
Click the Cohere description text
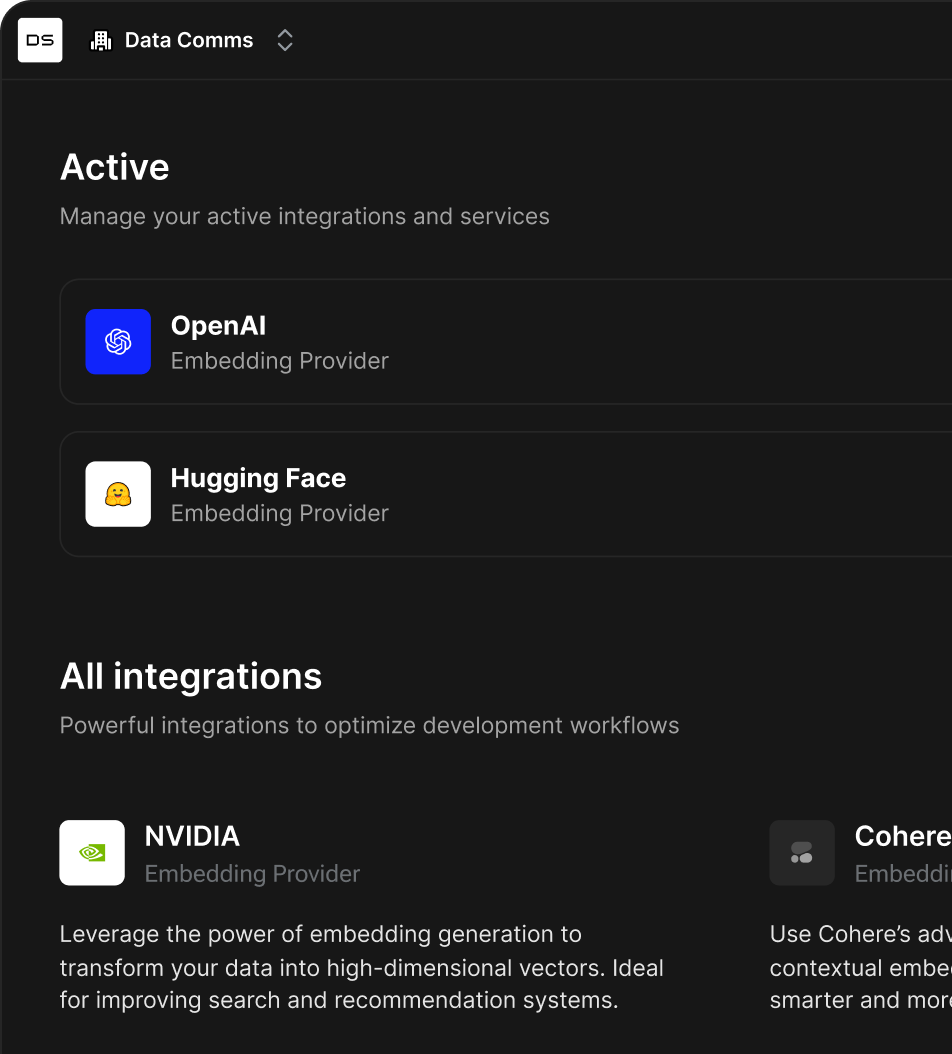tap(860, 967)
